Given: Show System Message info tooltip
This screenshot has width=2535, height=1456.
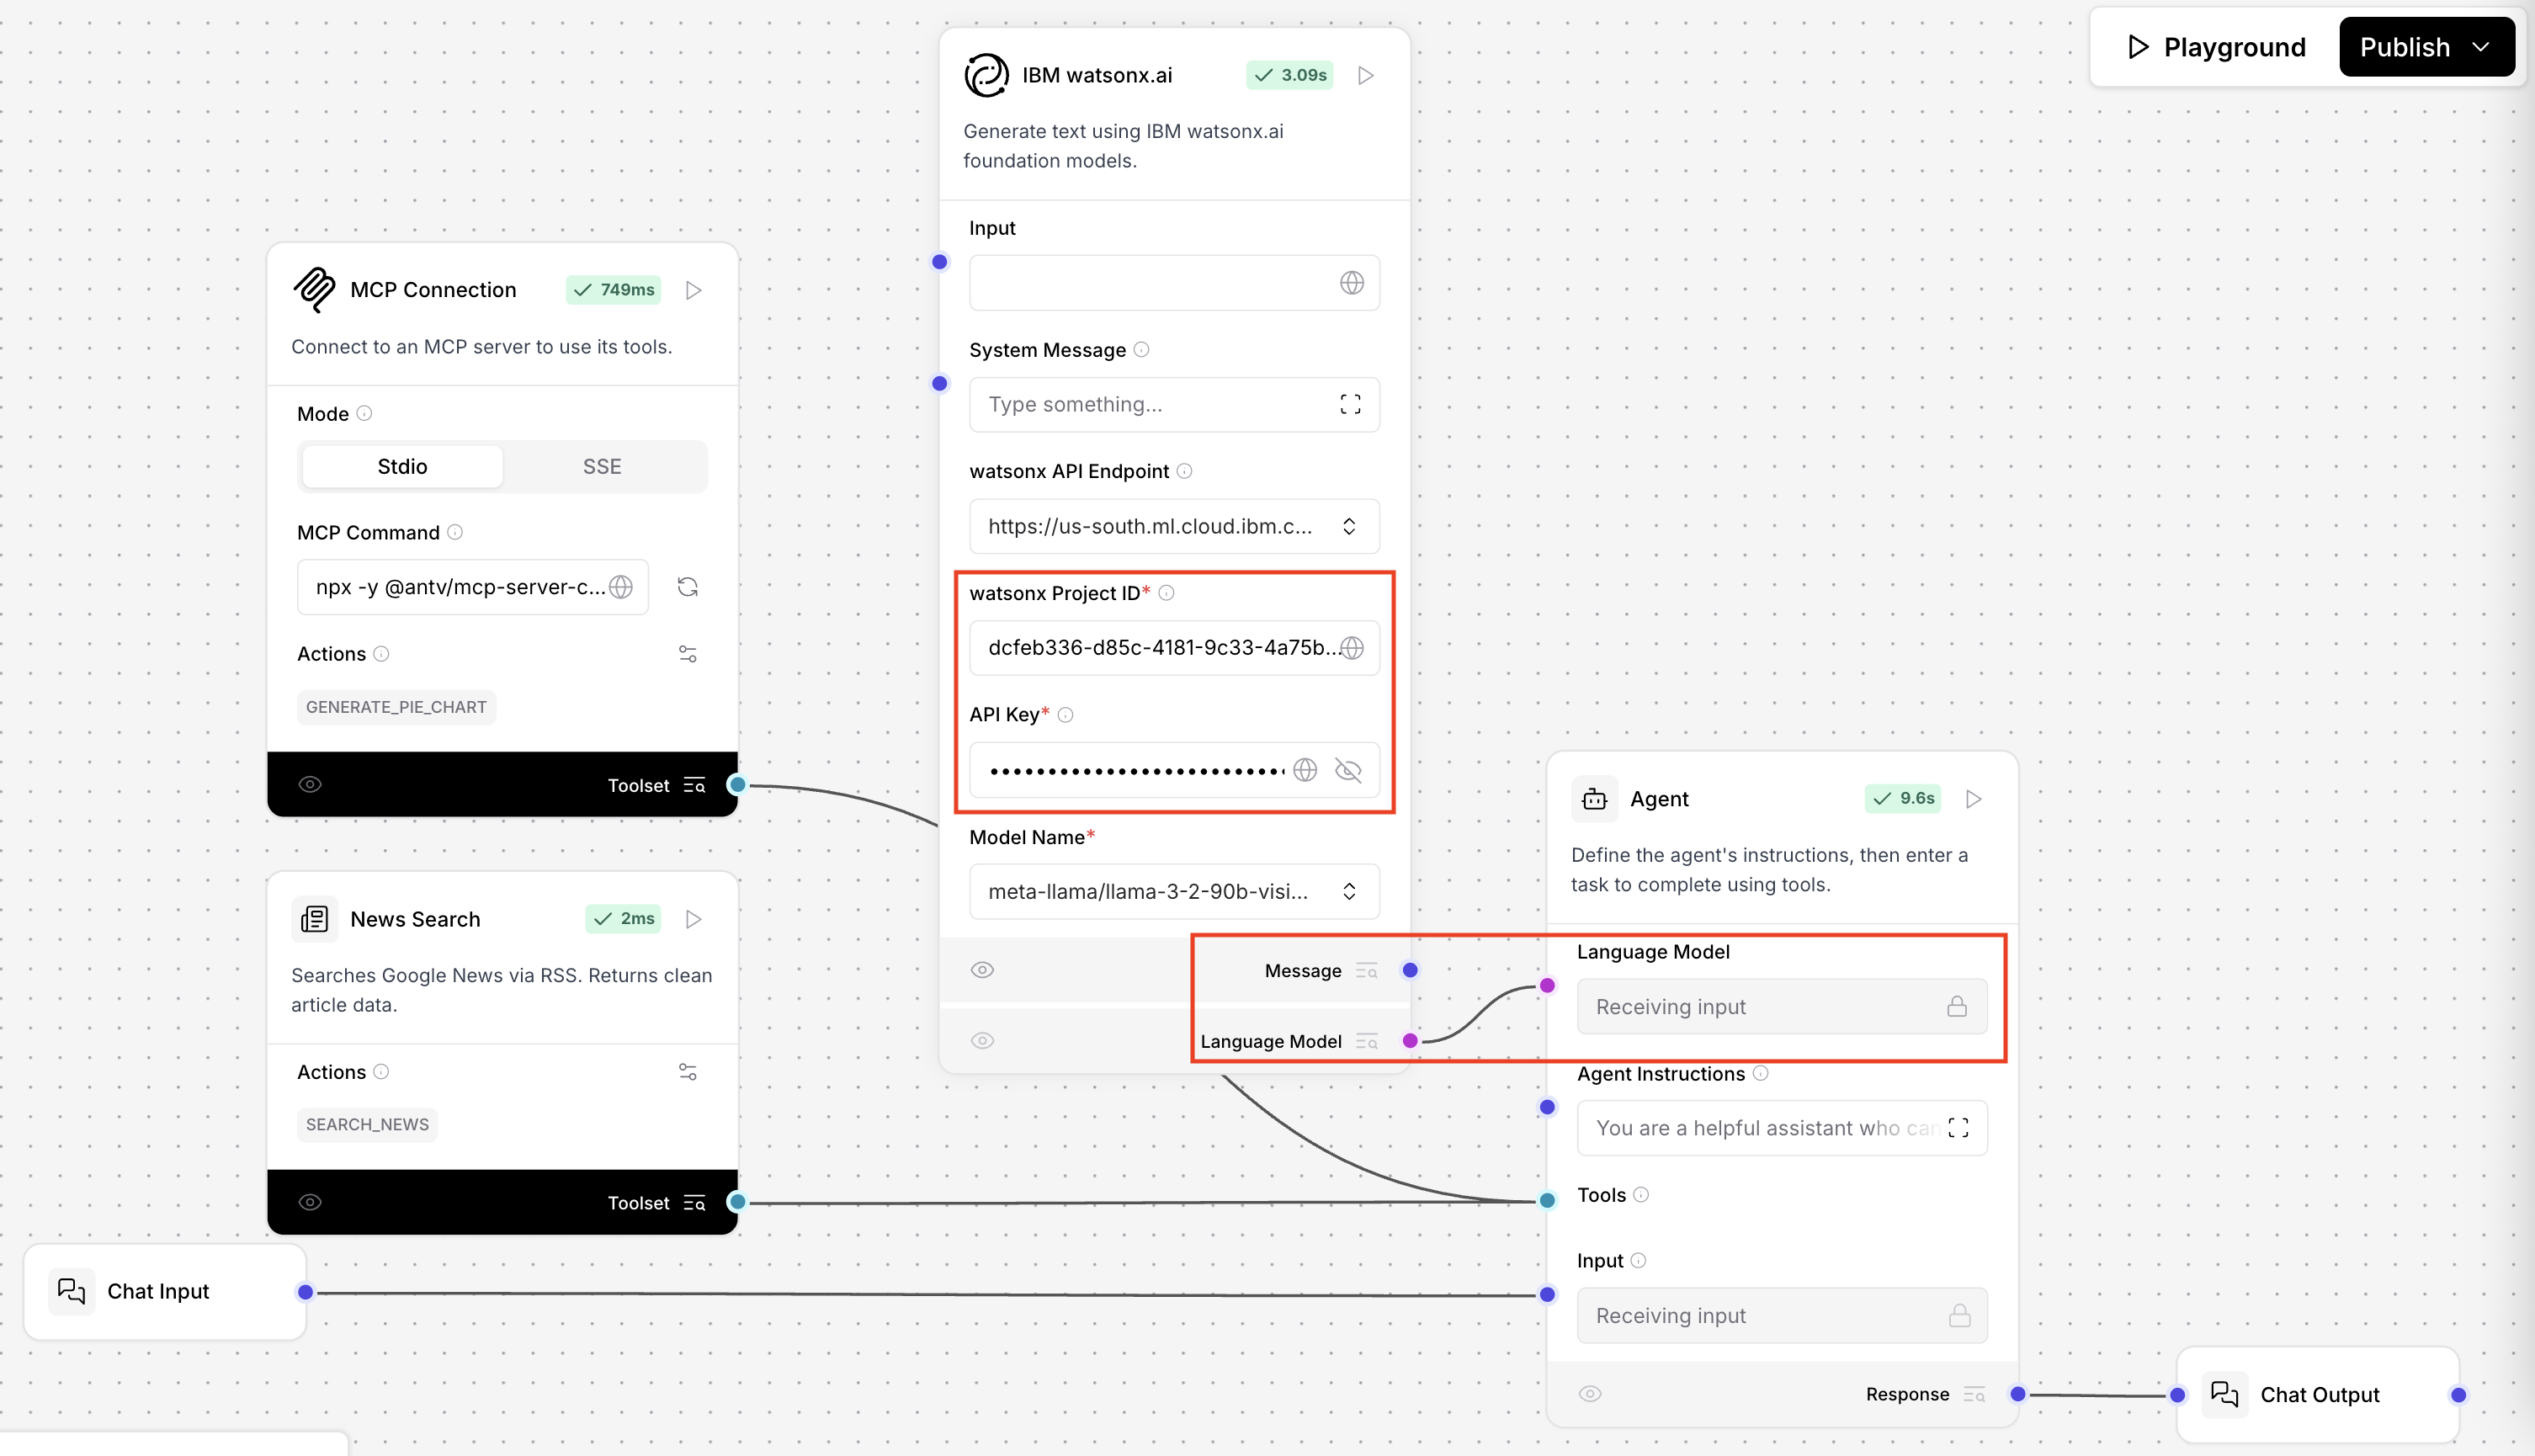Looking at the screenshot, I should tap(1141, 350).
